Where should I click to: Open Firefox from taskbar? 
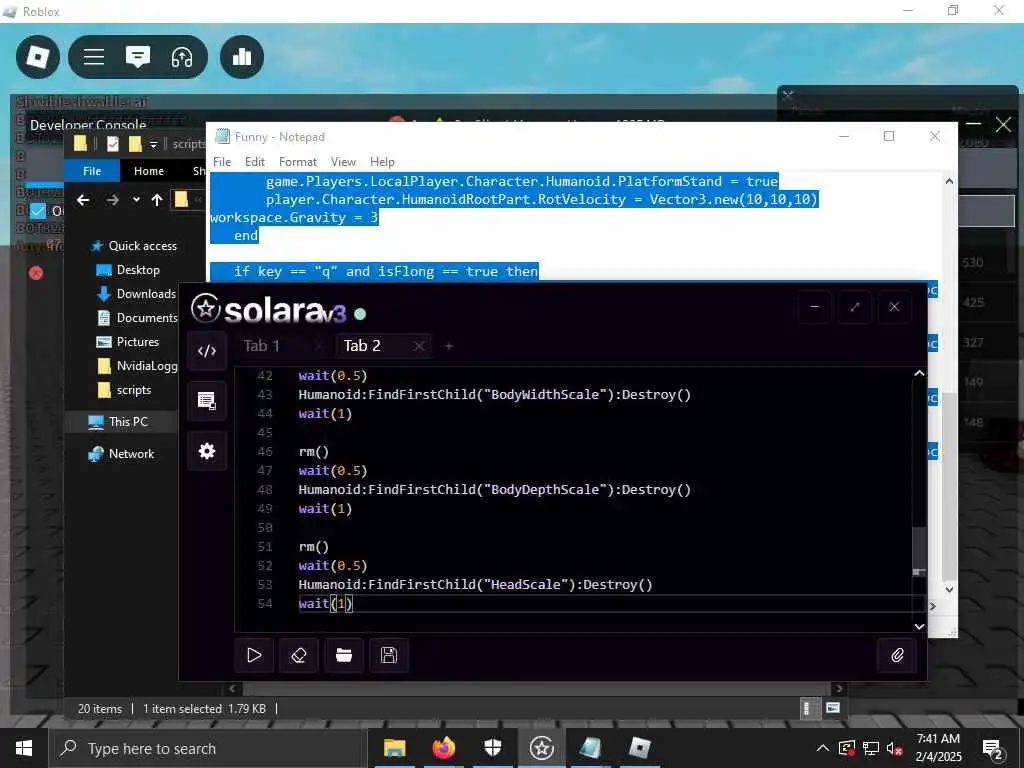pyautogui.click(x=443, y=748)
